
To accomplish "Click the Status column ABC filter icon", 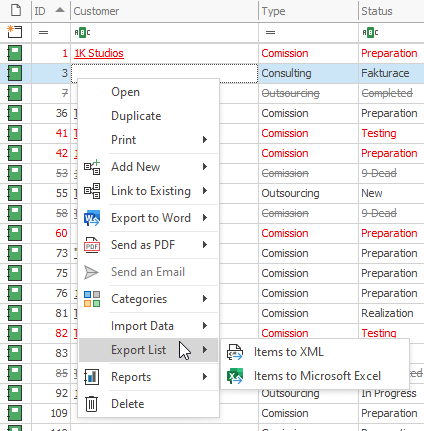I will pos(370,32).
